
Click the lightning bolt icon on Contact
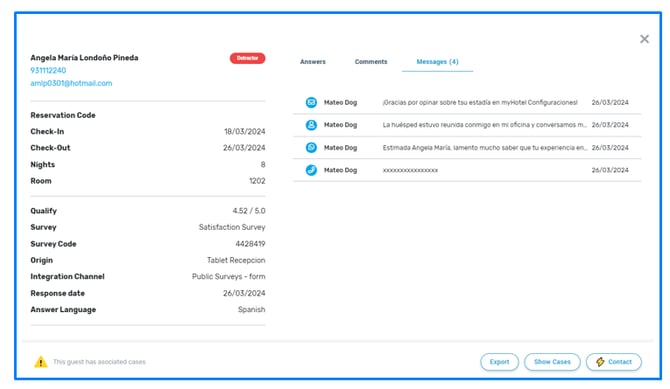pyautogui.click(x=600, y=362)
